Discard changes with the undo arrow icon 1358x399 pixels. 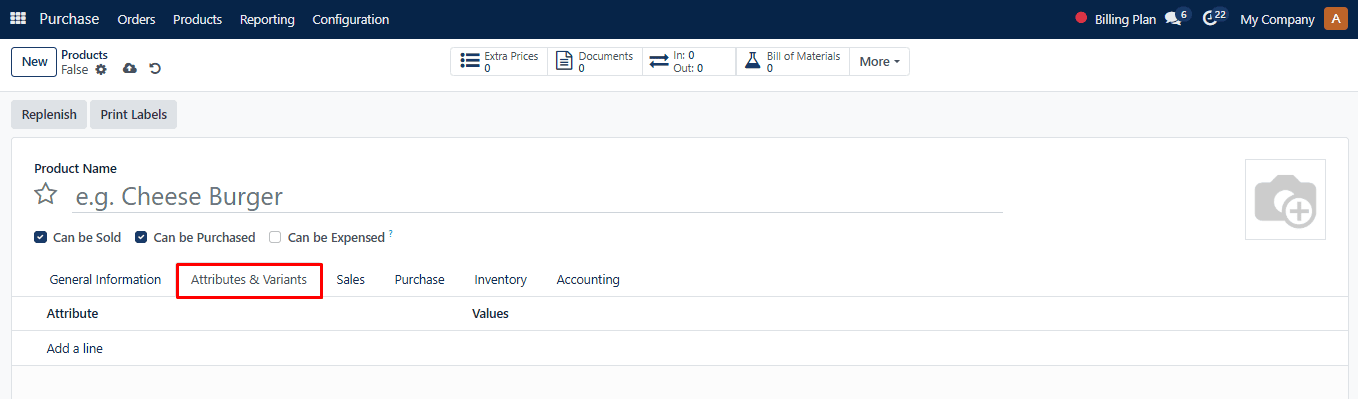point(155,69)
